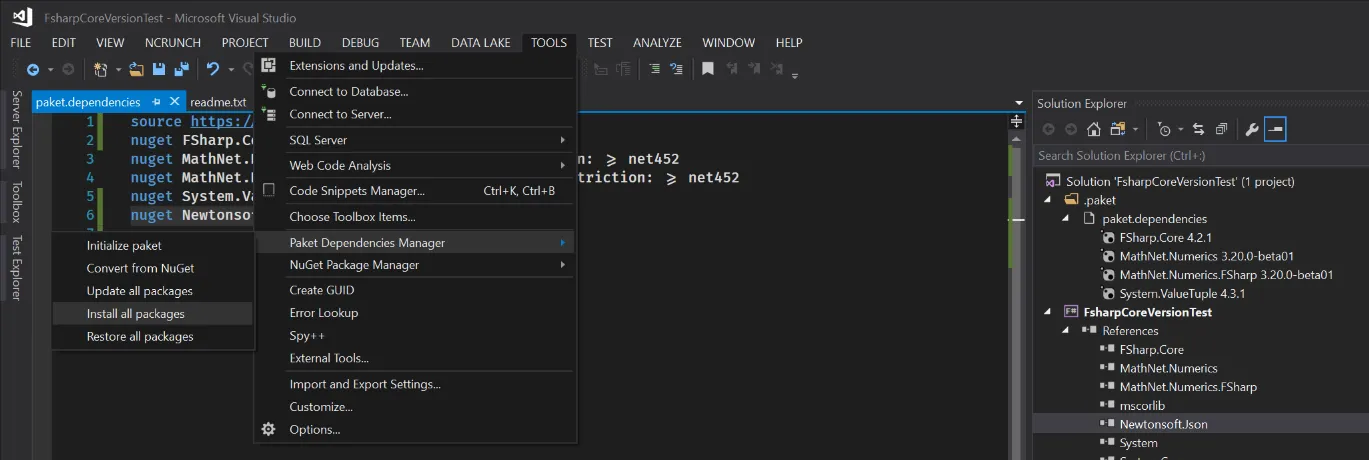Open the NCRUNCH menu
Screen dimensions: 1369x460
point(173,43)
